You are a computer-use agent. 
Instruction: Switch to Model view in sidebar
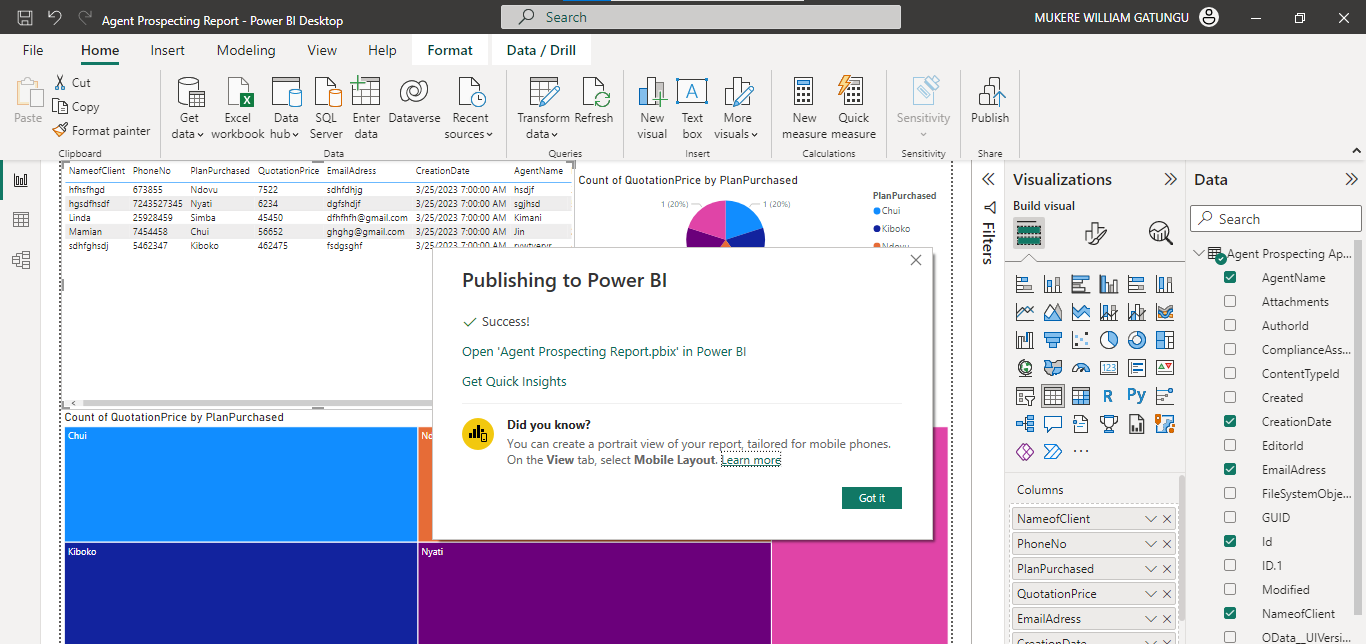pos(21,260)
